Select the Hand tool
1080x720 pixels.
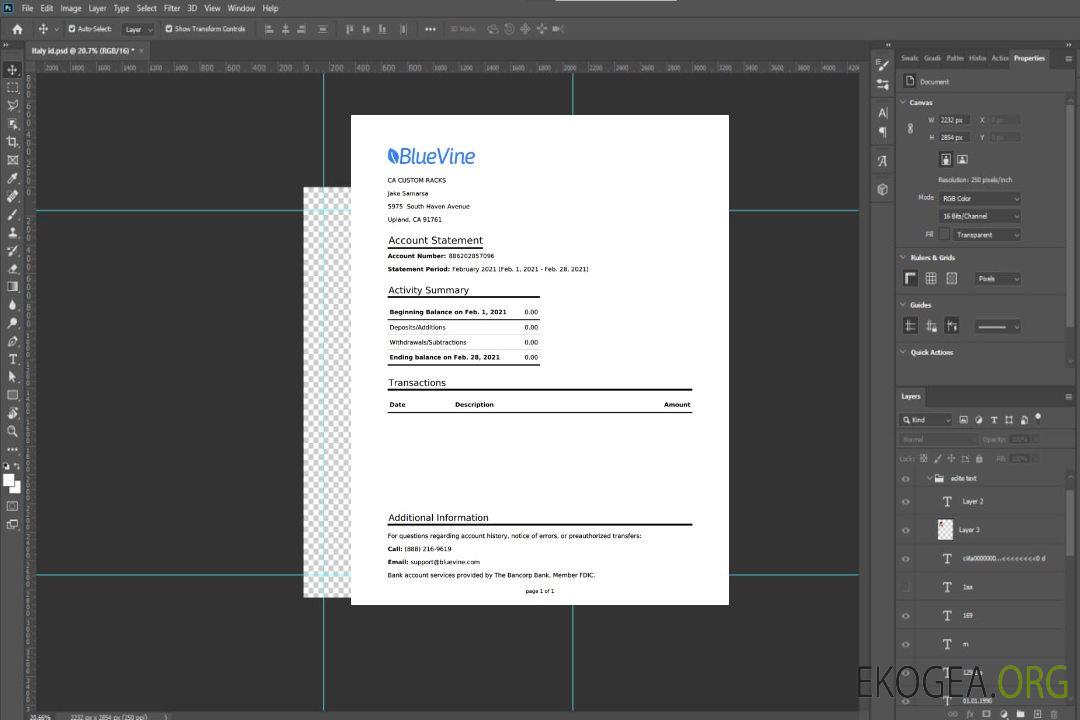coord(12,413)
